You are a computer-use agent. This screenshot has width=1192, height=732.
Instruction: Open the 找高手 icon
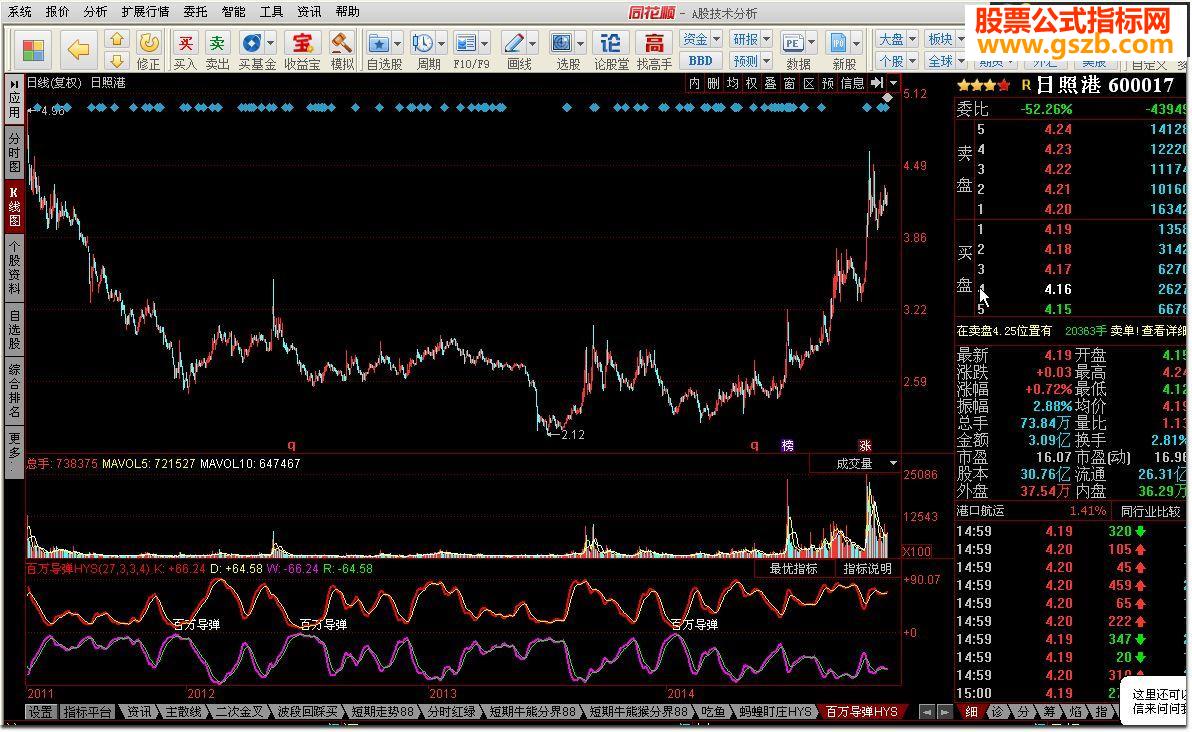[x=654, y=43]
